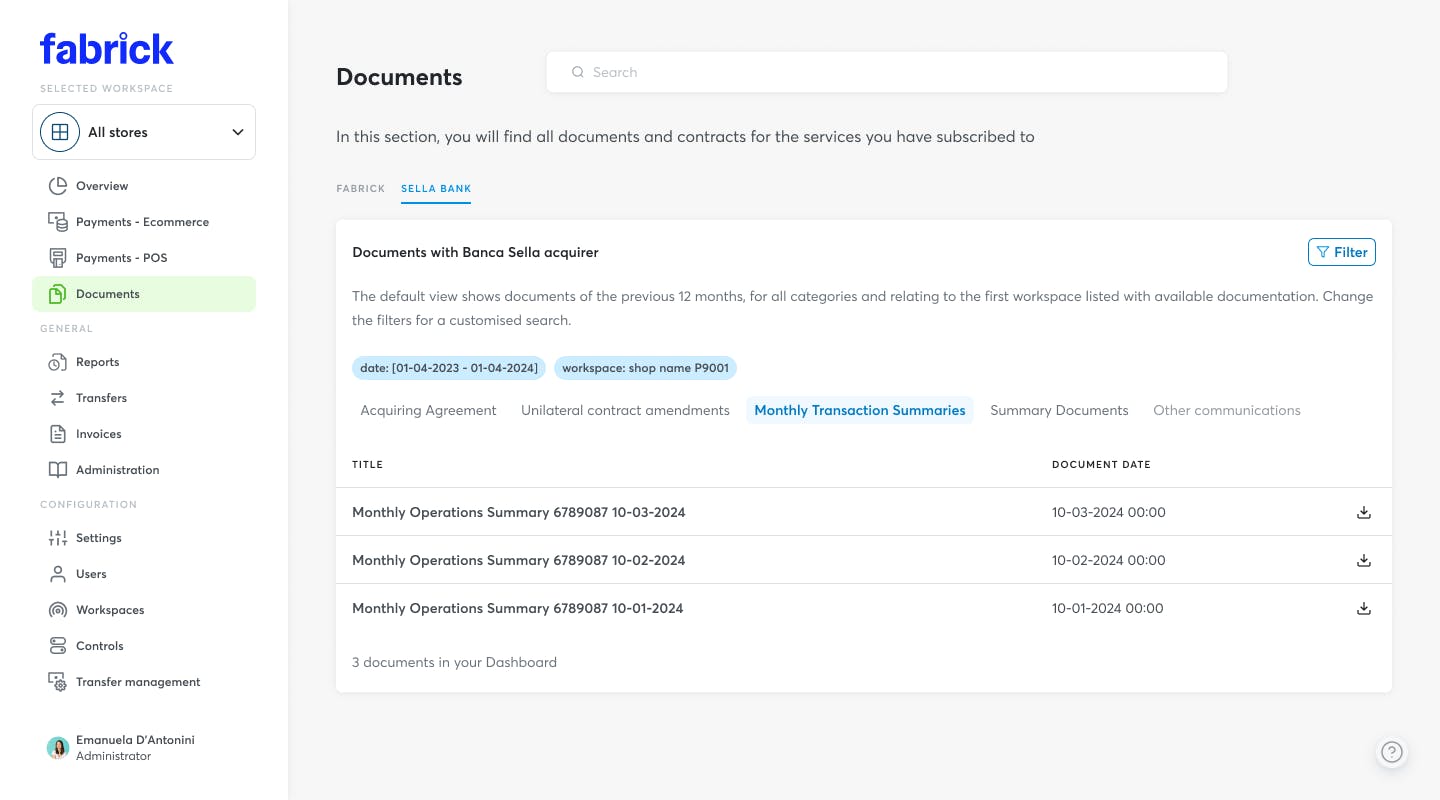Click the Invoices icon in sidebar
Image resolution: width=1440 pixels, height=800 pixels.
coord(58,434)
